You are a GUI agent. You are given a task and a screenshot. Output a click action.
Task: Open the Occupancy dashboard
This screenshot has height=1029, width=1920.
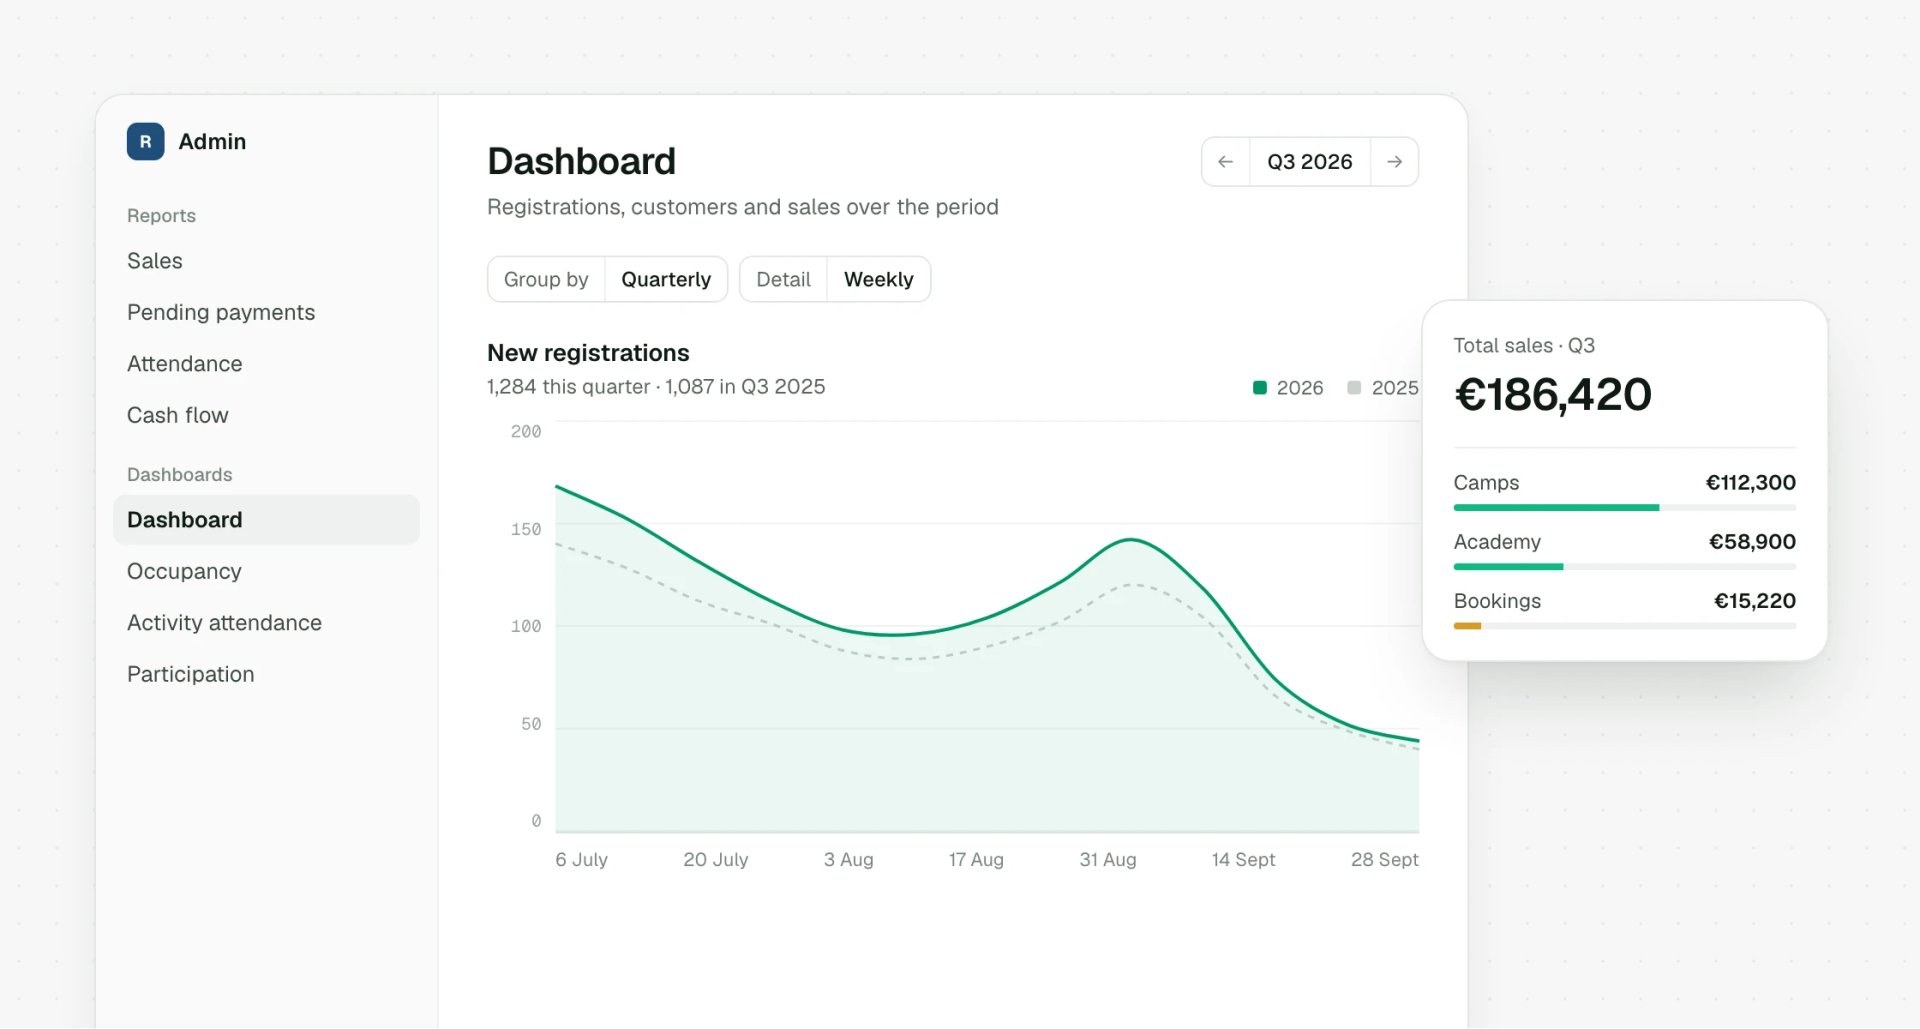[184, 572]
